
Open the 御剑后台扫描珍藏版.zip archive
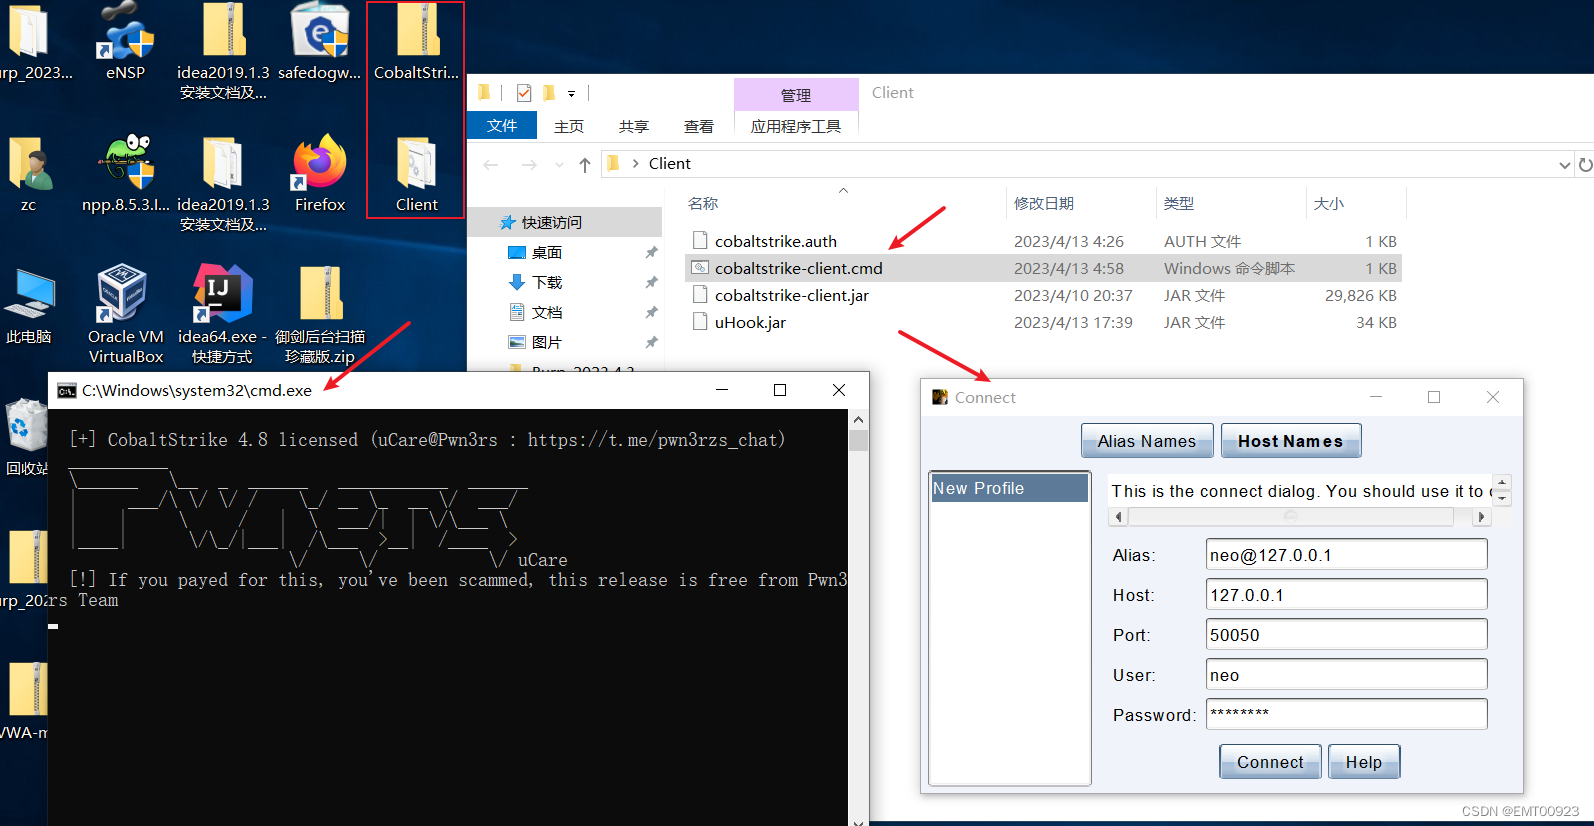320,314
